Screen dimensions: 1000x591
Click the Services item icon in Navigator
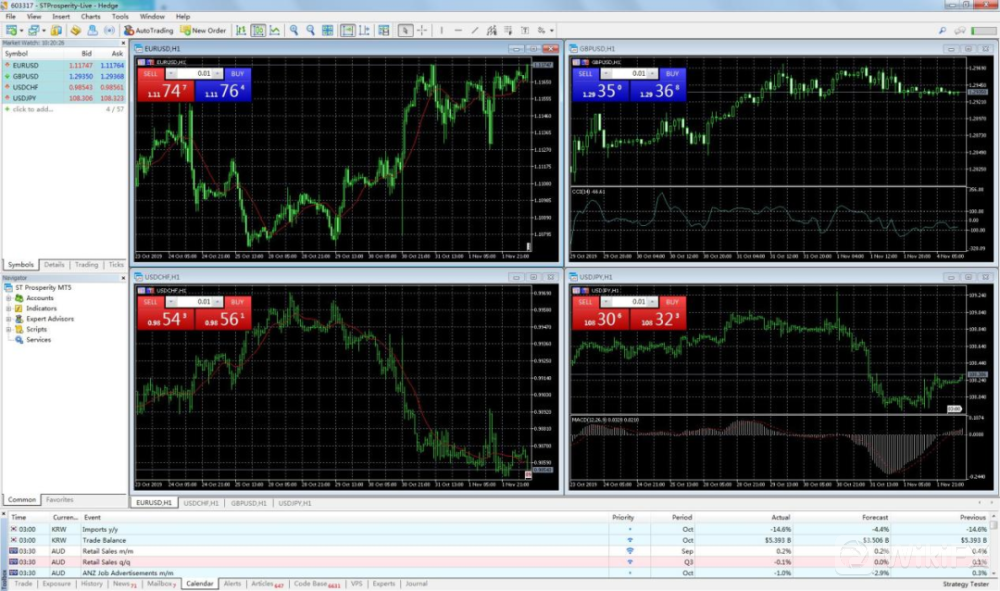click(x=19, y=340)
